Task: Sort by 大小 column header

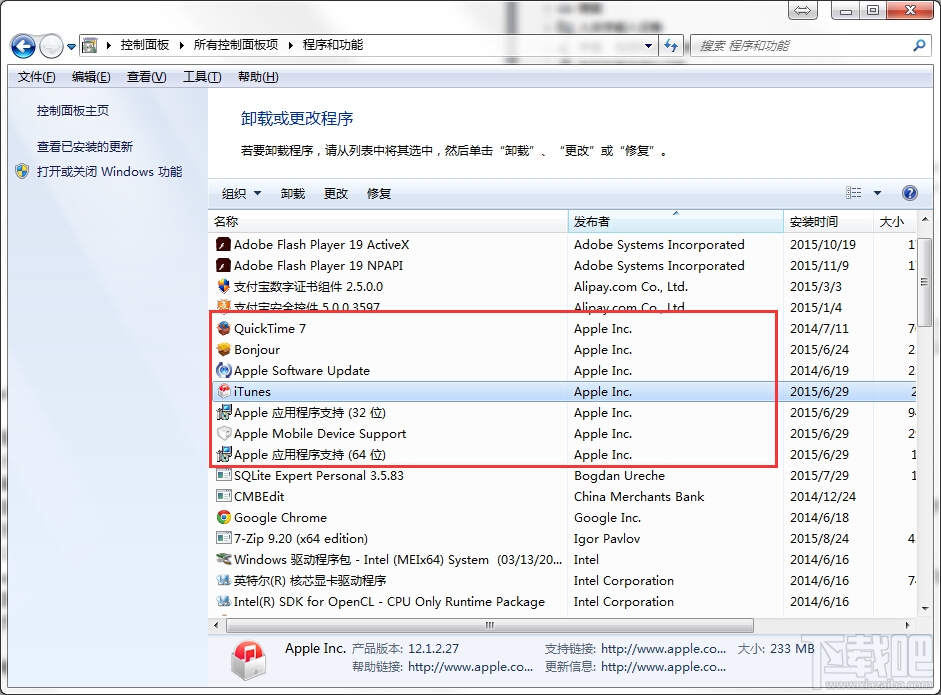Action: coord(894,221)
